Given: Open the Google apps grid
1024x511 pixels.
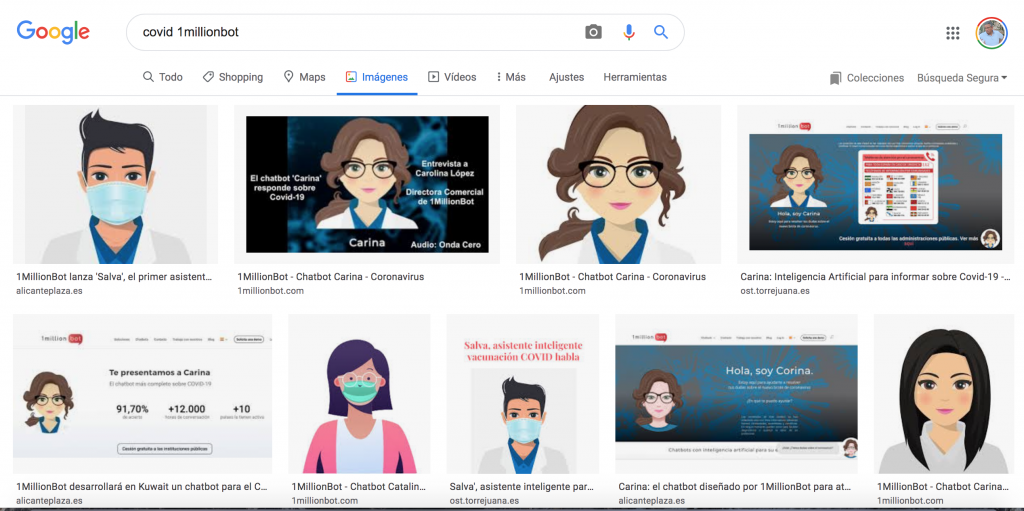Looking at the screenshot, I should click(x=953, y=33).
